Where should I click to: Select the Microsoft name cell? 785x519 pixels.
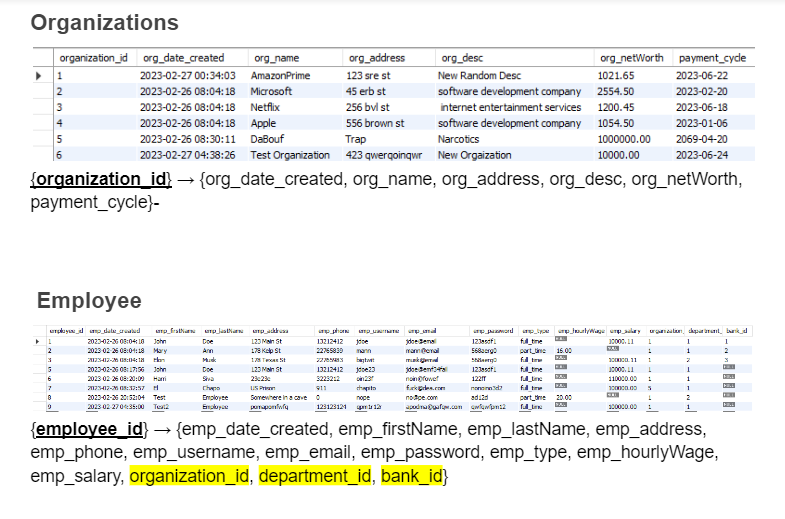click(271, 92)
